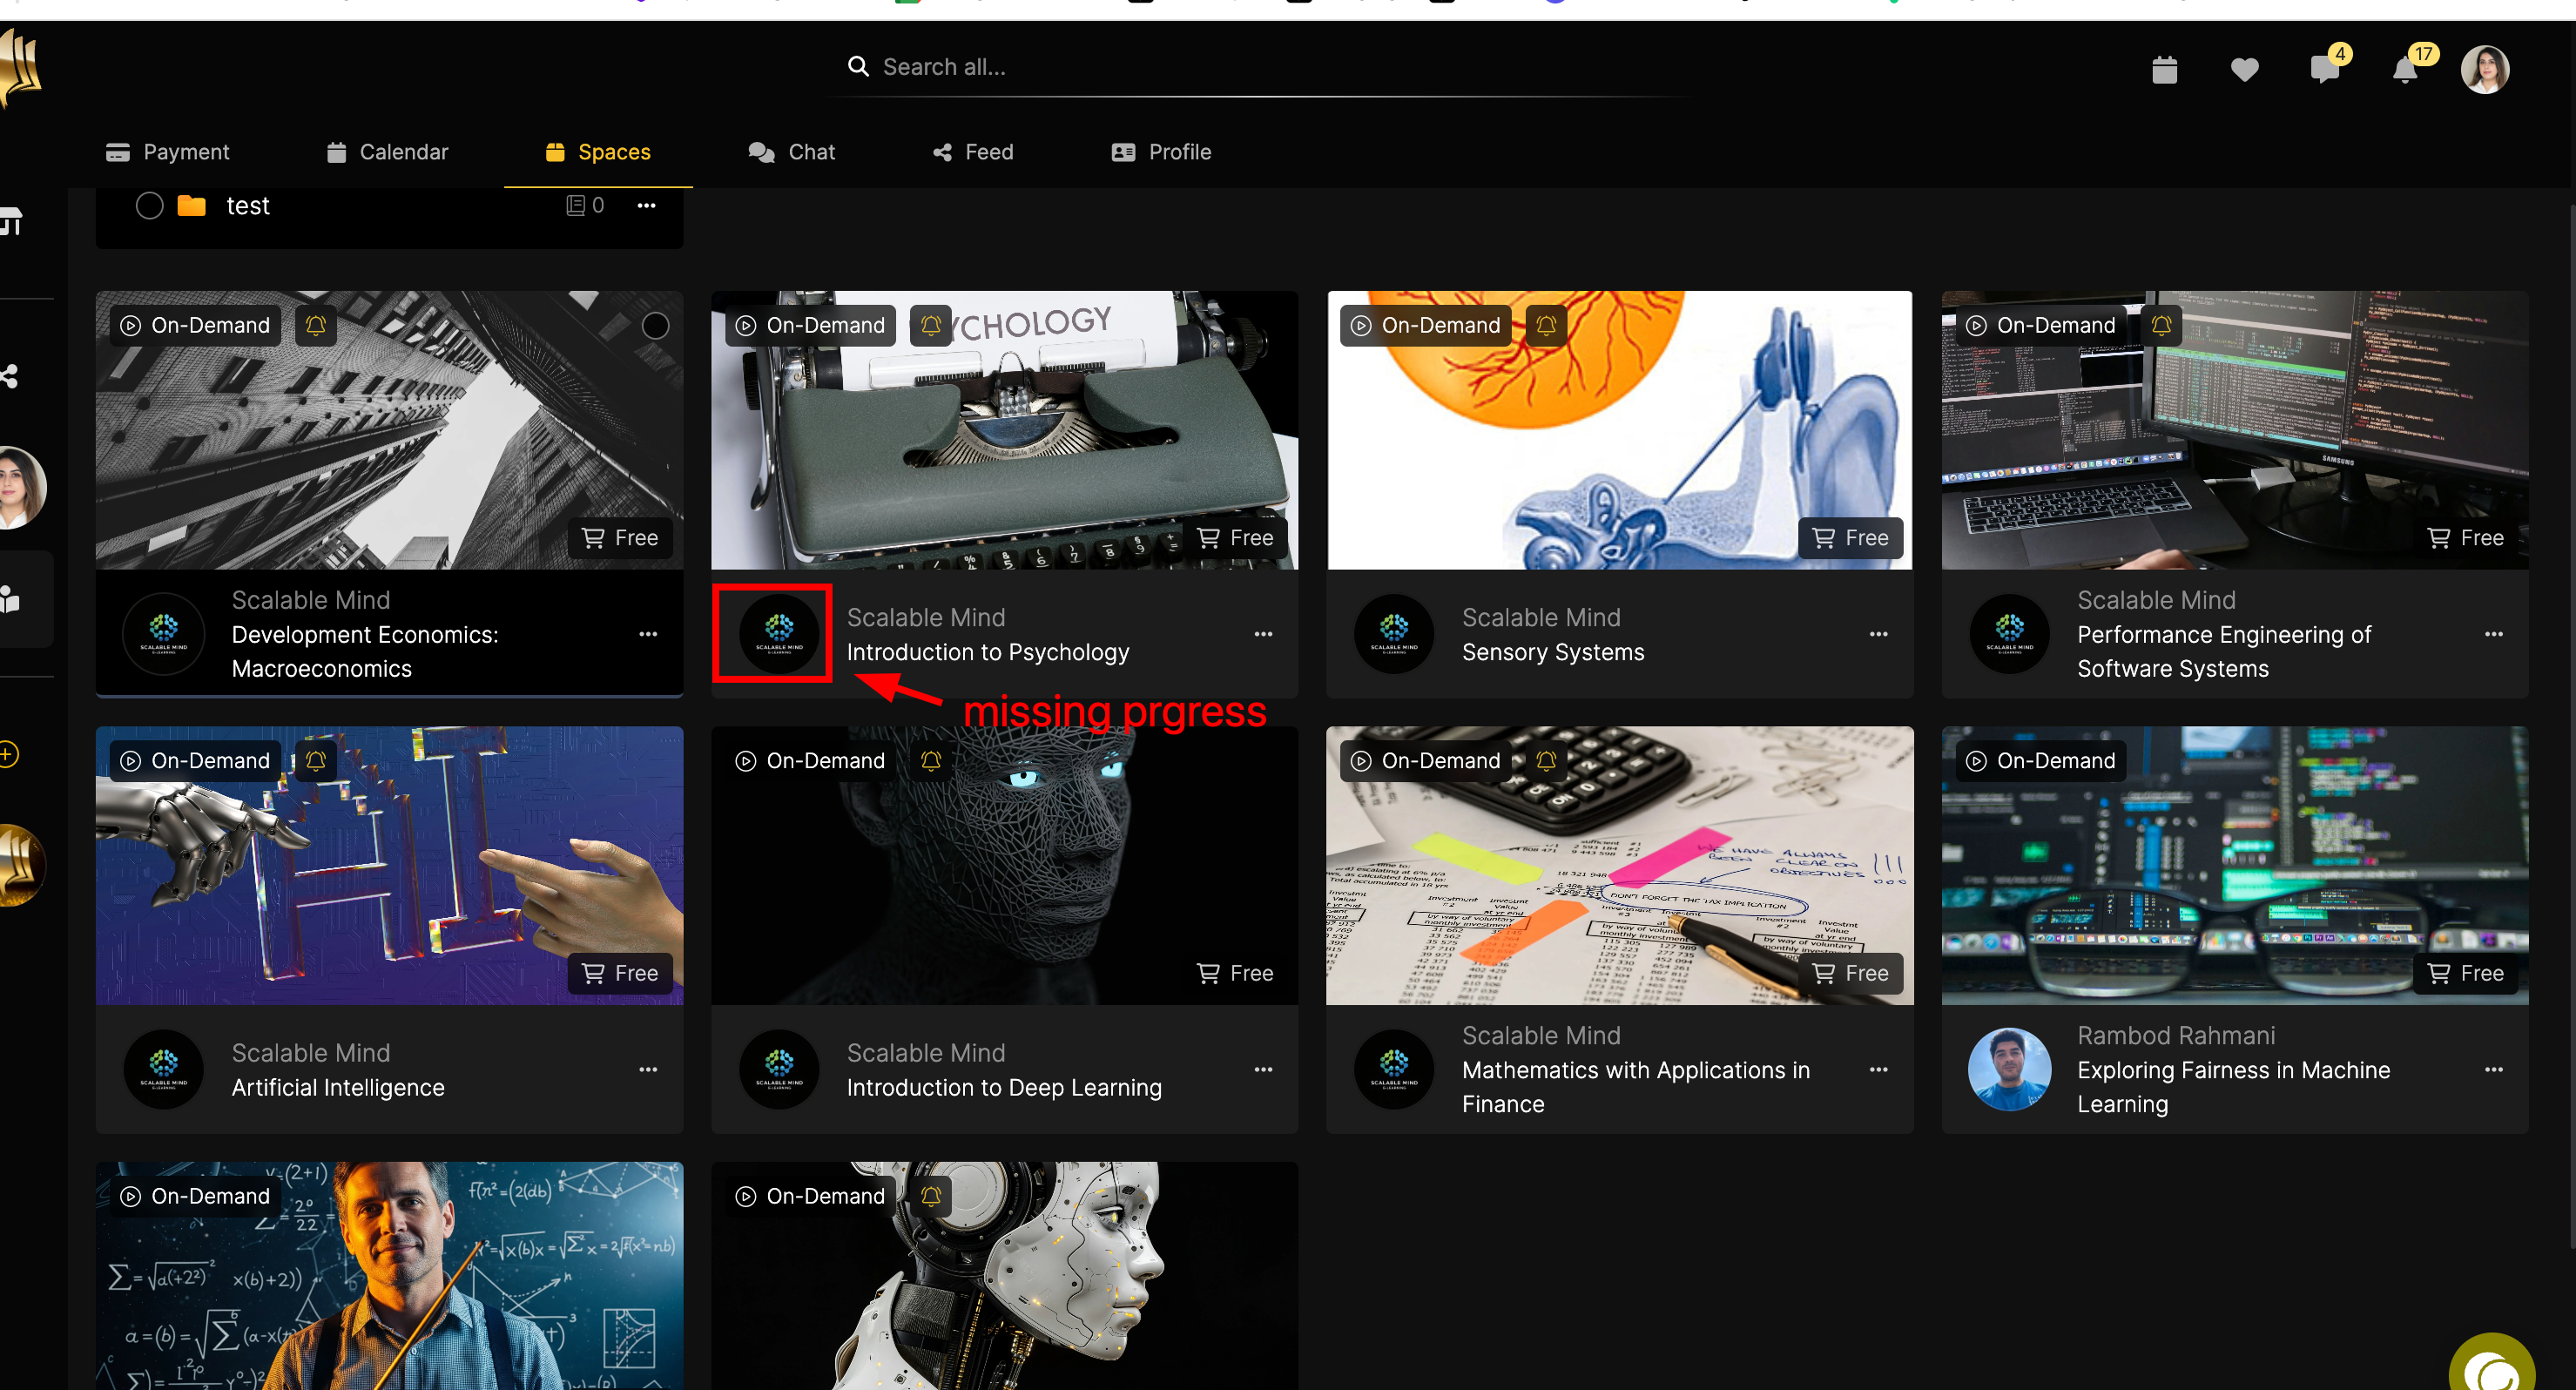Open more options for Introduction to Psychology
This screenshot has width=2576, height=1390.
click(1264, 633)
